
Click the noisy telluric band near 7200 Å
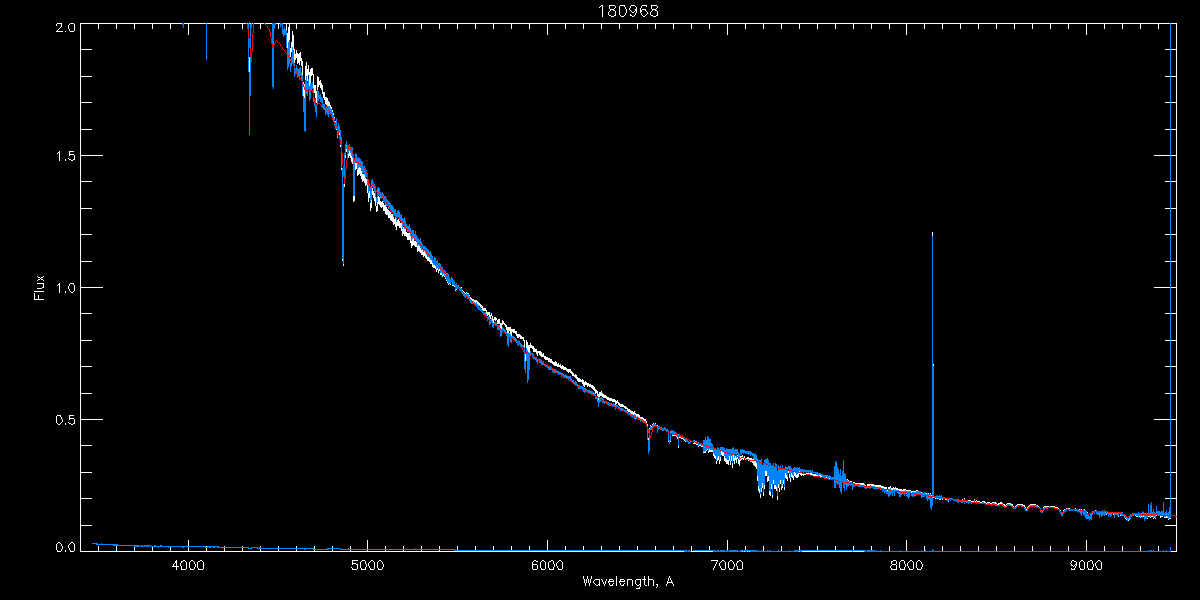(770, 477)
